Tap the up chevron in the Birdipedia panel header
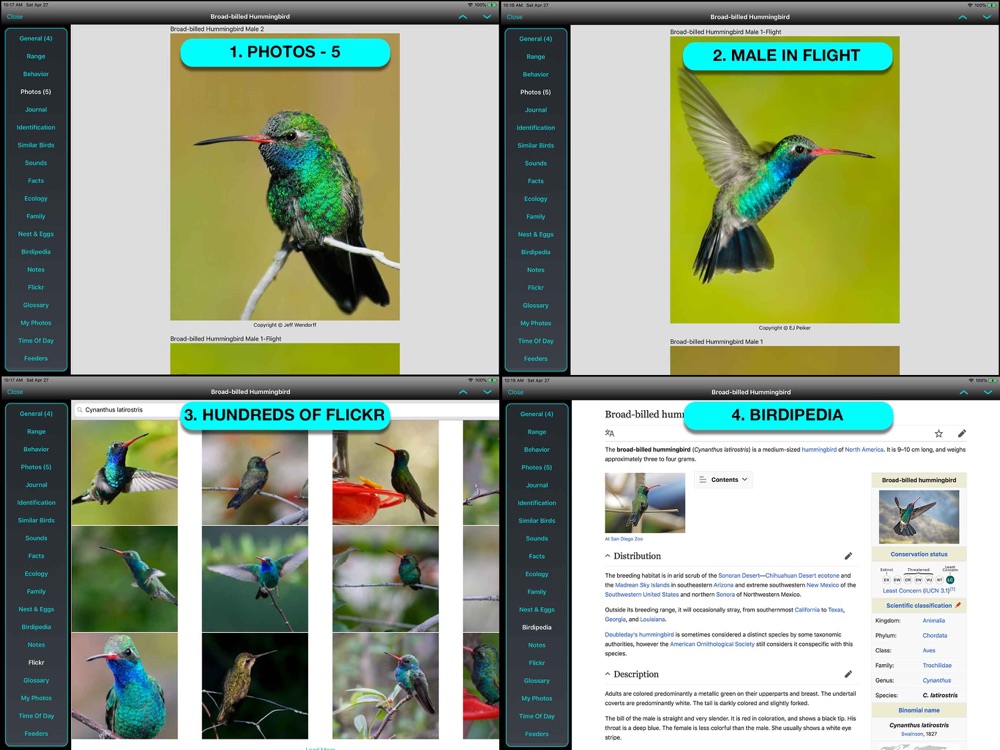Screen dimensions: 1000x750 coord(964,392)
